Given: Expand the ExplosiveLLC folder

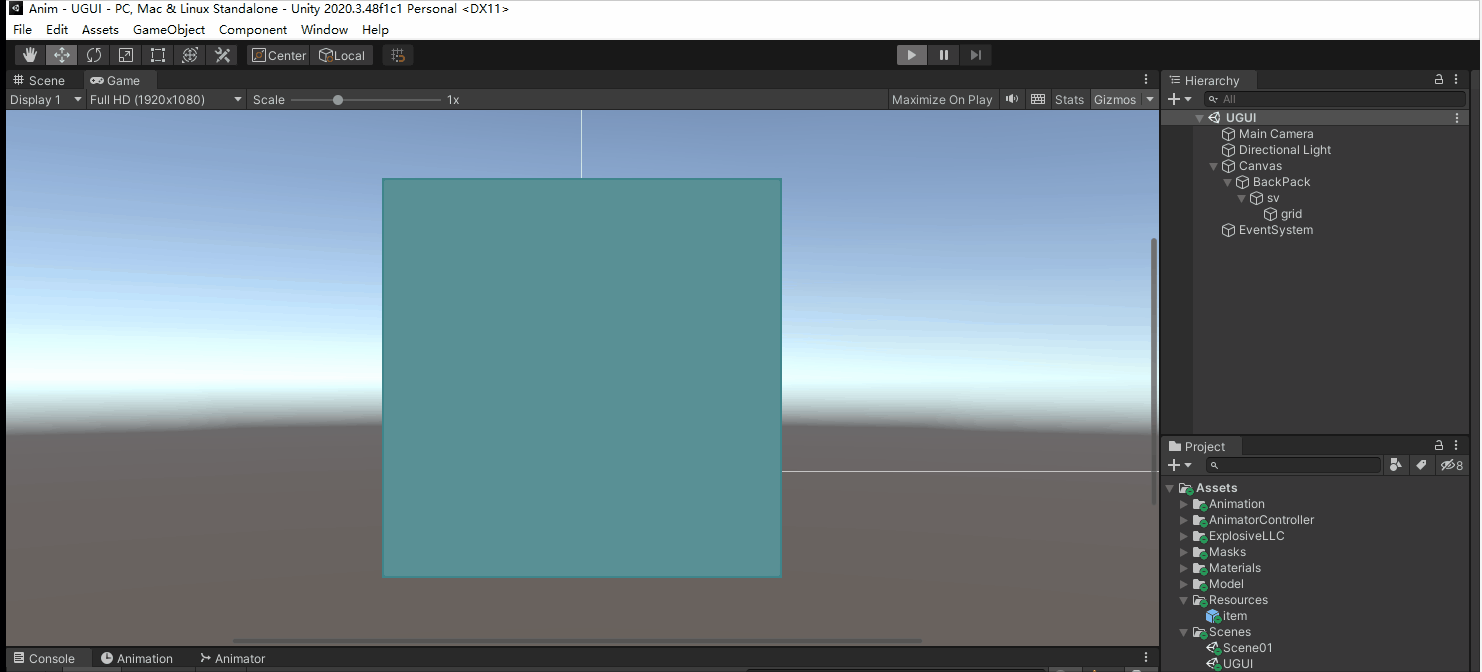Looking at the screenshot, I should coord(1185,536).
